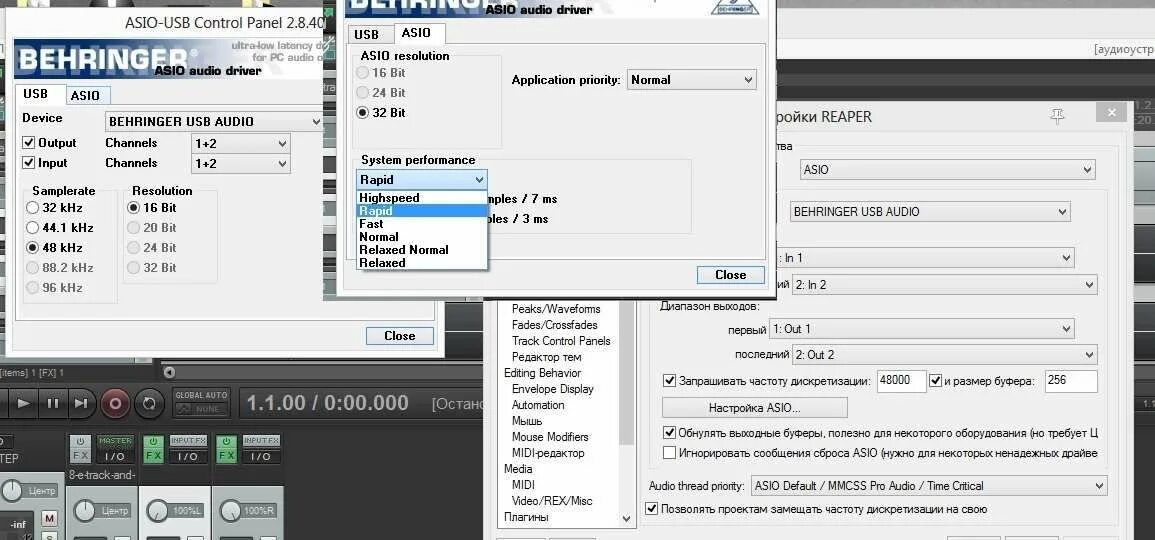This screenshot has height=540, width=1155.
Task: Toggle the green FX power icon on 100%L strip
Action: (x=153, y=441)
